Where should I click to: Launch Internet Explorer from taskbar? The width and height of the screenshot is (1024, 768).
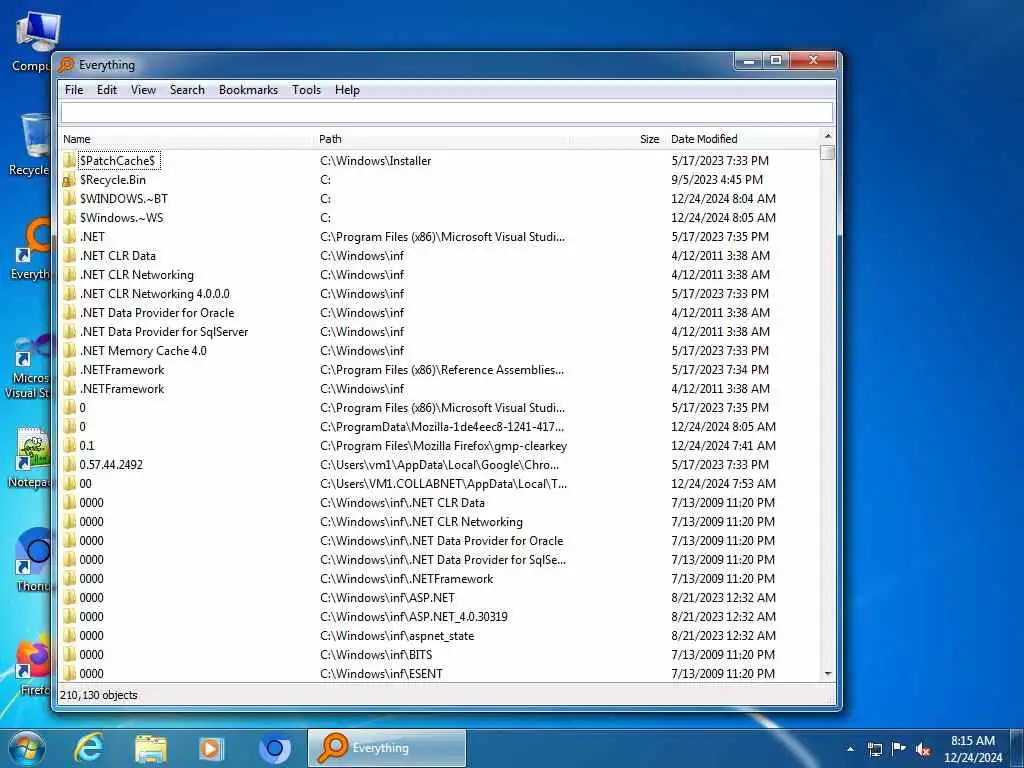pos(88,748)
